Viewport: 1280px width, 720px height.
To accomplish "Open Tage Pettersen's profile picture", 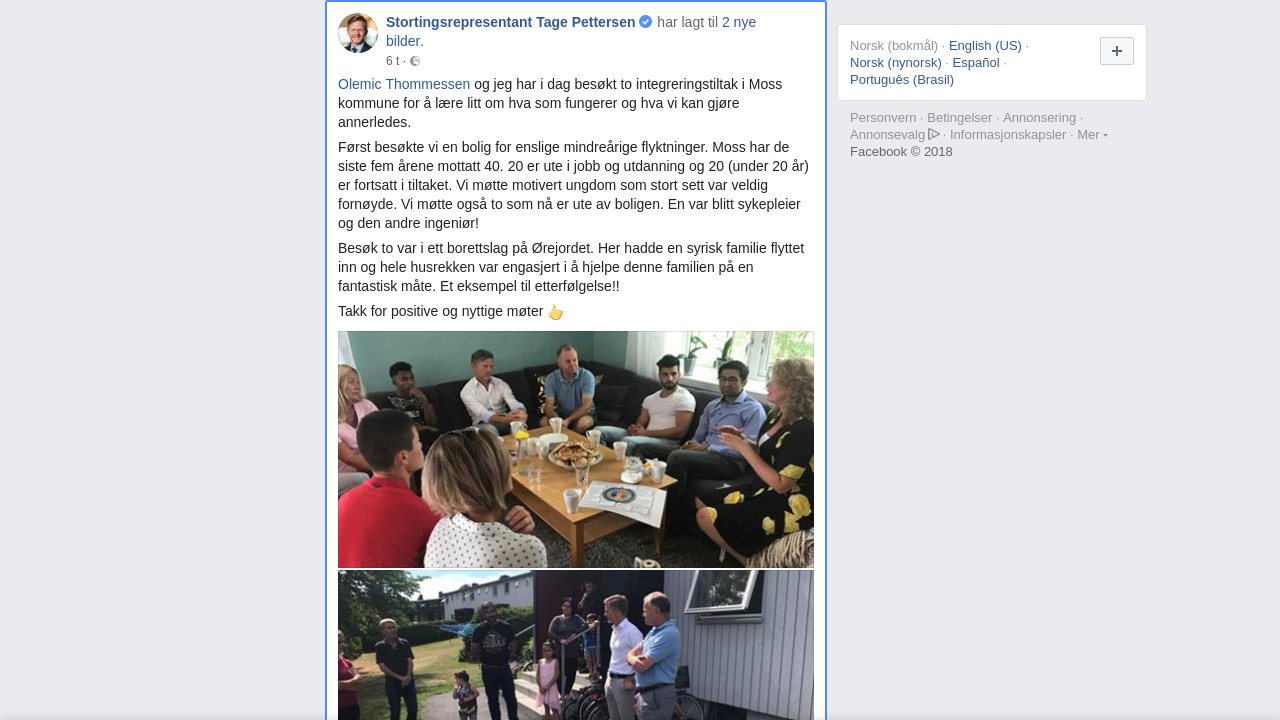I will [358, 33].
